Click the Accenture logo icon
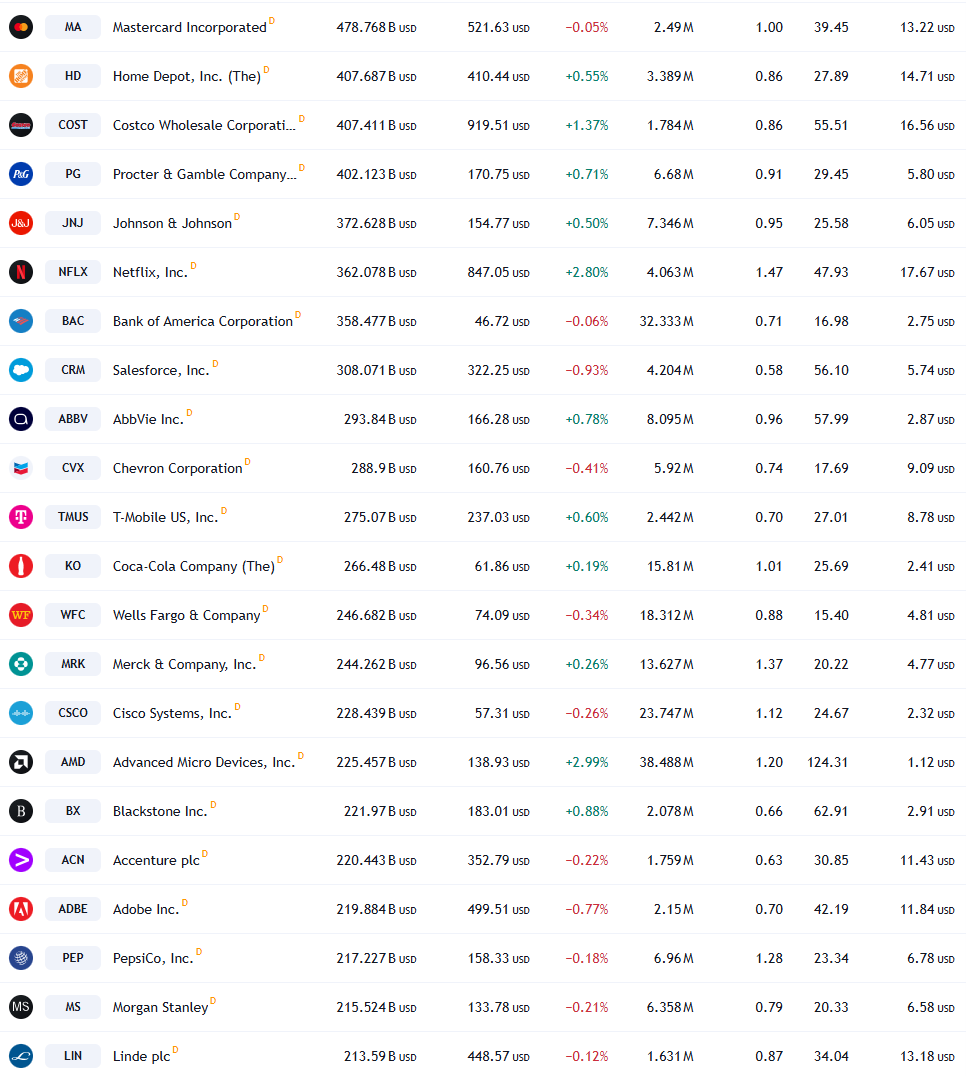 (x=21, y=860)
